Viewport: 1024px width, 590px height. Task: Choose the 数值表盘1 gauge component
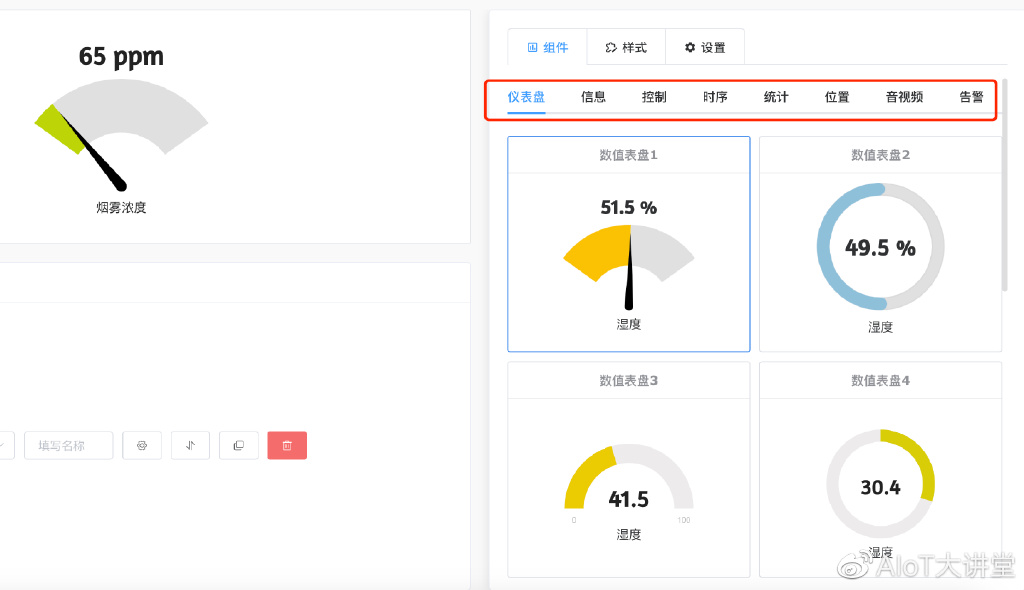(628, 244)
